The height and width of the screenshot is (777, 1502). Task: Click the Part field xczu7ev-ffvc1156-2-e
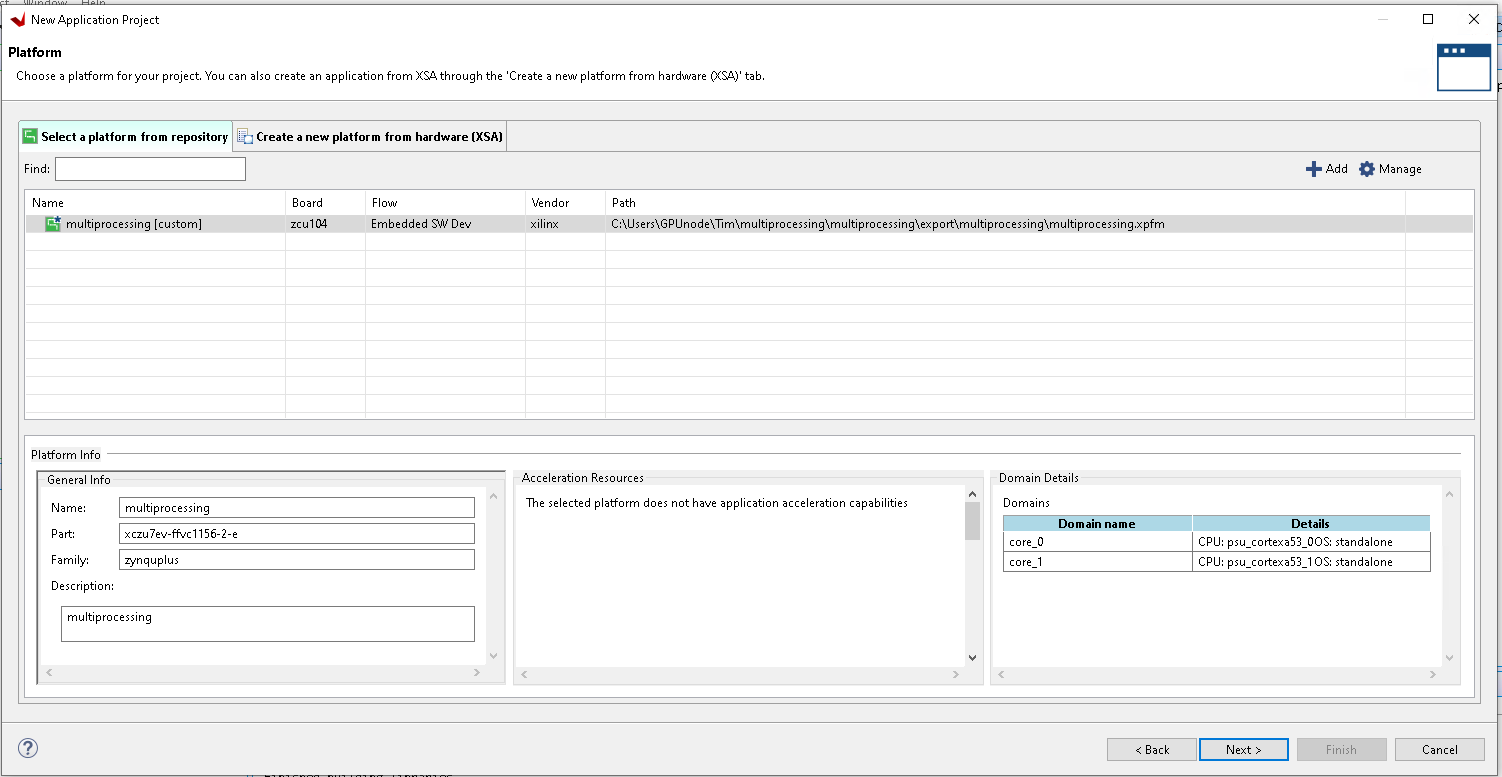click(296, 534)
